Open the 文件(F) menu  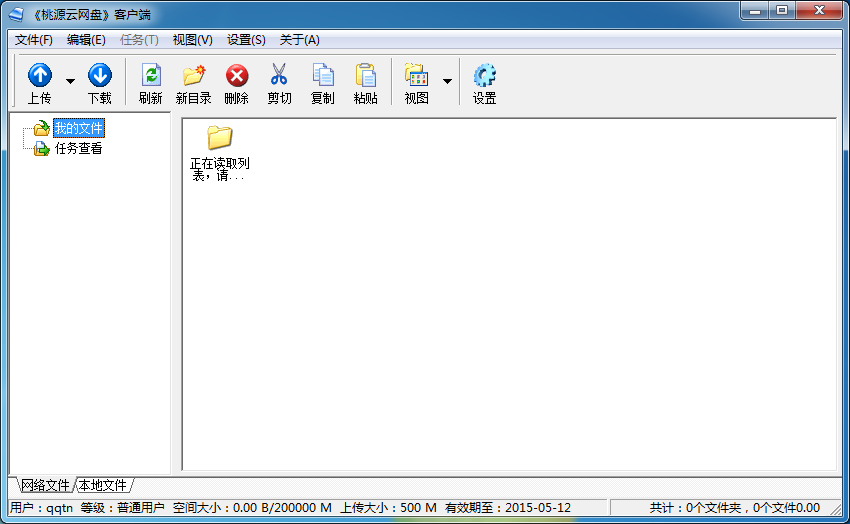click(x=34, y=40)
